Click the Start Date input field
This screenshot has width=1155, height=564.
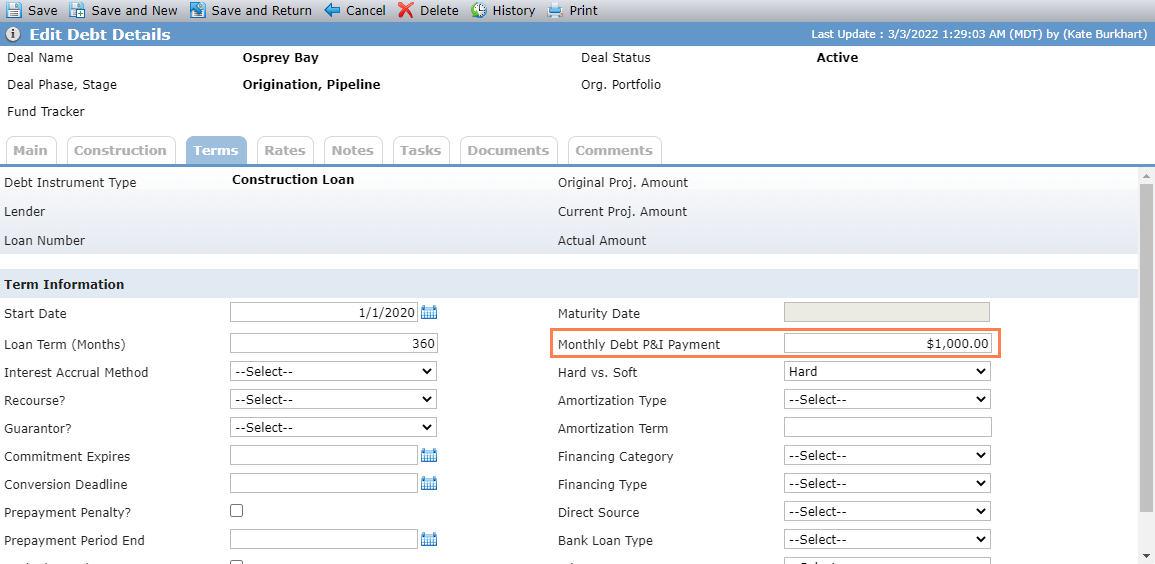point(324,312)
